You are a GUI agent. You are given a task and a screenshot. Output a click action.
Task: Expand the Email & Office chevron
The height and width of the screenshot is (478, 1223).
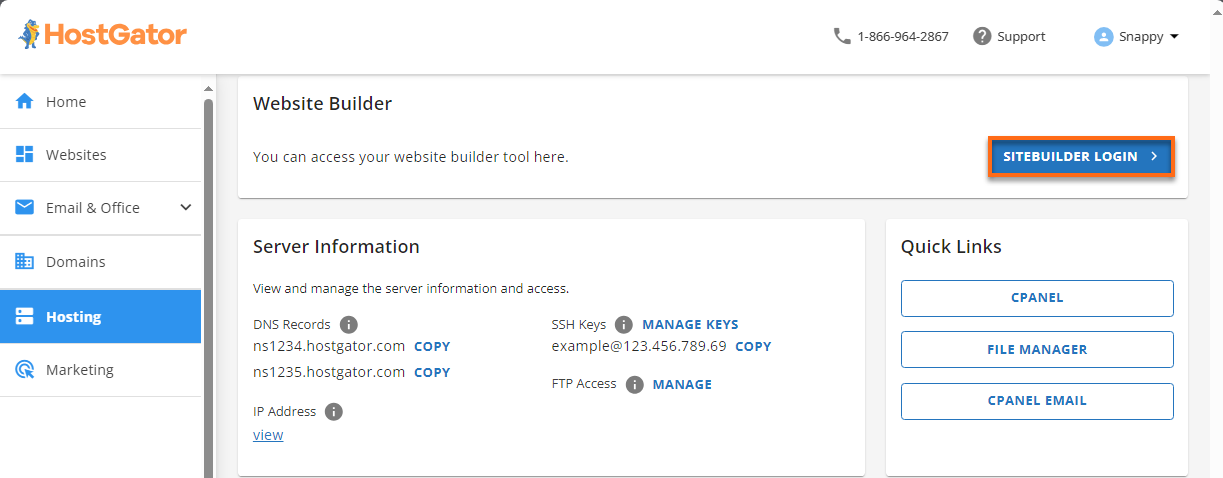[x=185, y=208]
